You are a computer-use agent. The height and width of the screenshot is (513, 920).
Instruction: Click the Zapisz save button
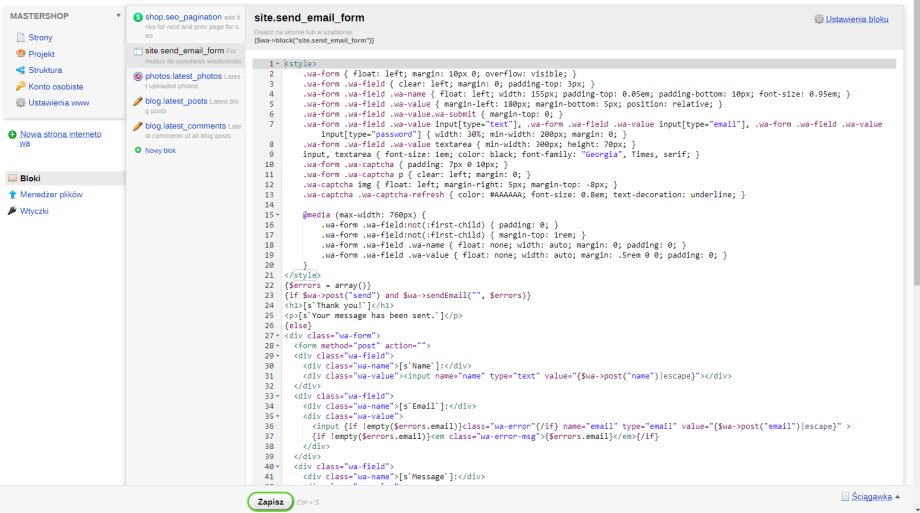[x=270, y=502]
